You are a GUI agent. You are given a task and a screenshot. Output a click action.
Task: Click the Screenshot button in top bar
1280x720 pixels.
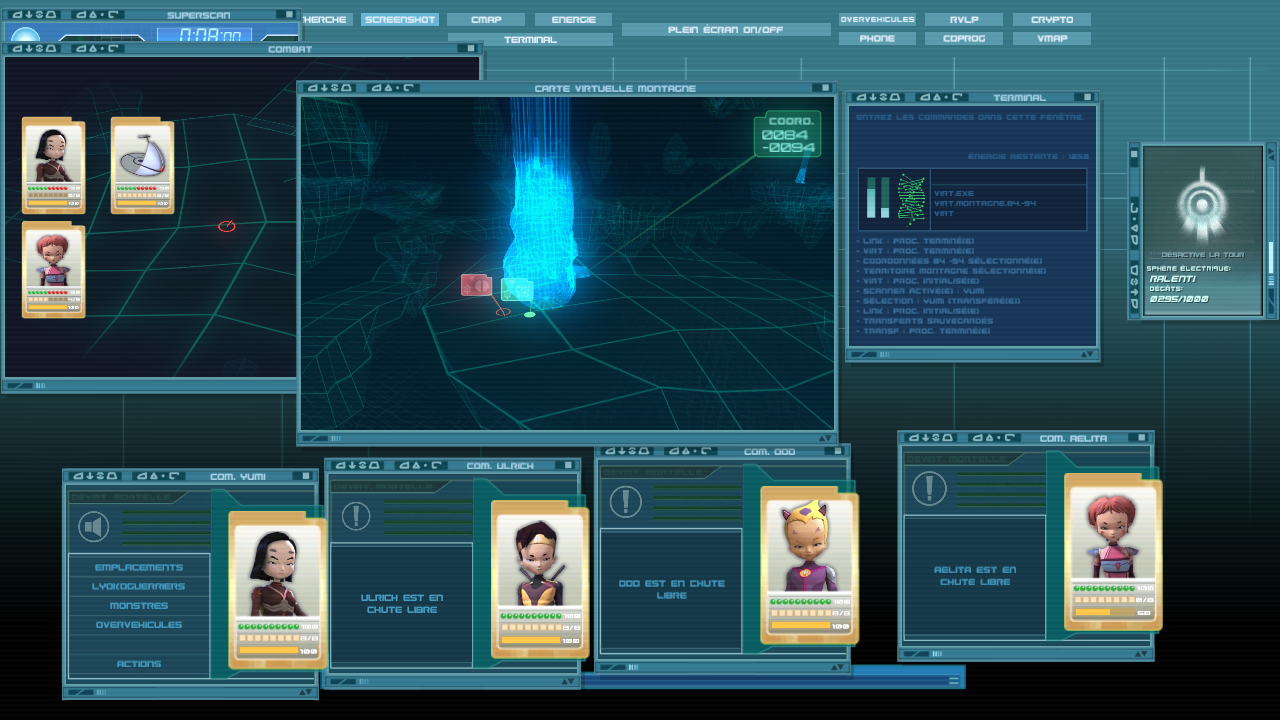pyautogui.click(x=400, y=19)
